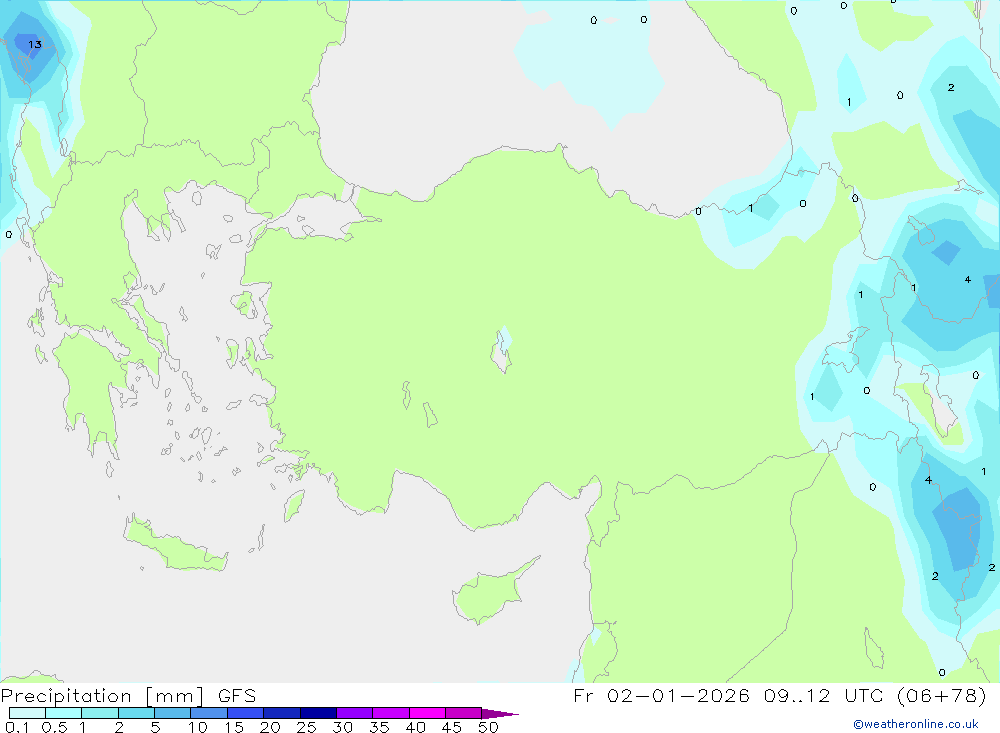Pick the legend swatch between 20 and 25
This screenshot has height=733, width=1000.
click(282, 713)
